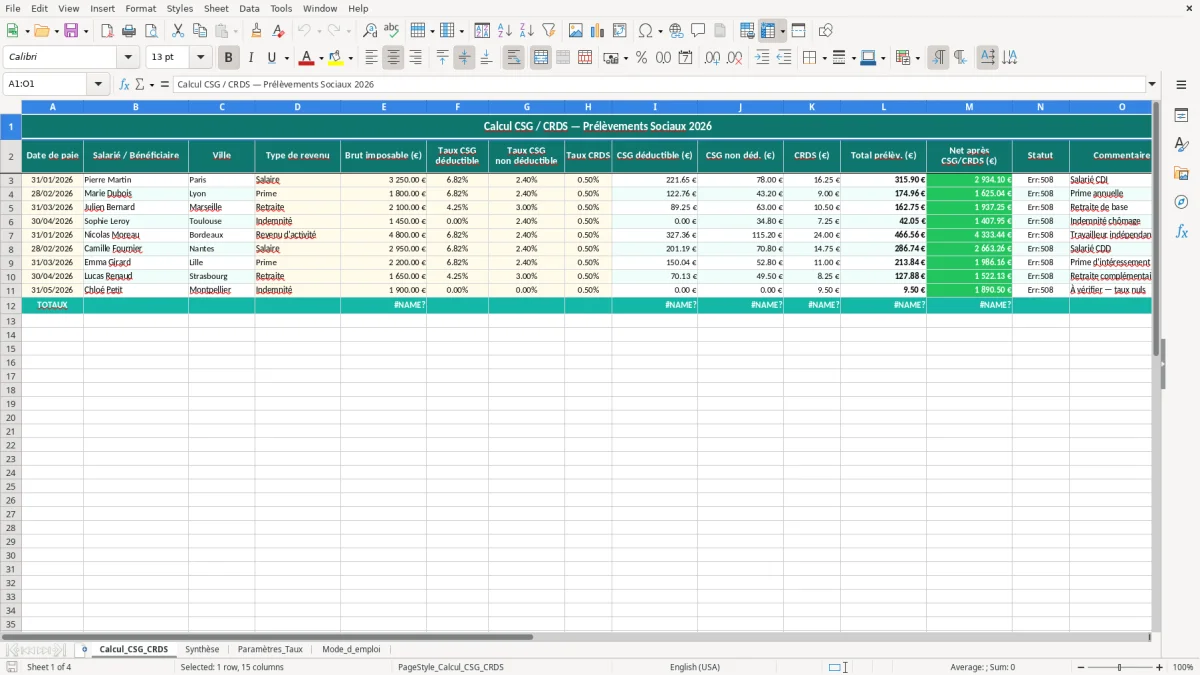
Task: Open sidebar Navigator compass icon
Action: coord(1181,202)
